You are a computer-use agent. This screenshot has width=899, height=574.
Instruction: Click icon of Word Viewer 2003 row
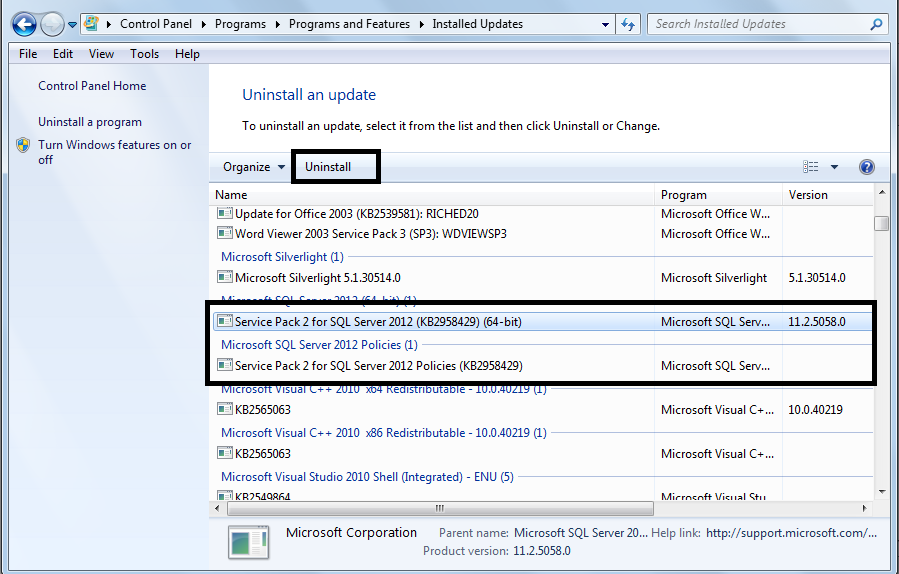click(x=225, y=233)
